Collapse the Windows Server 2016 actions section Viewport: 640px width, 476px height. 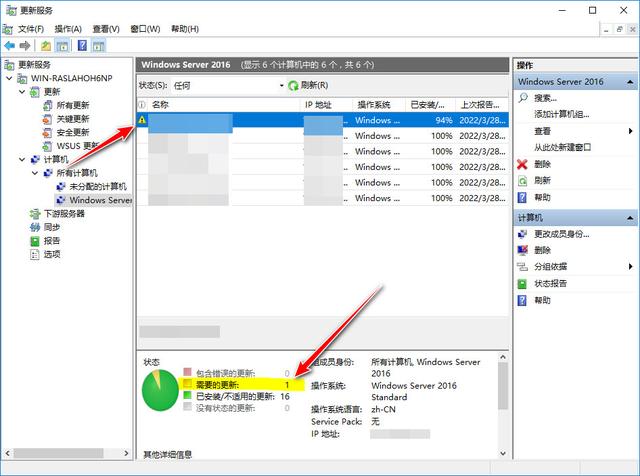[630, 82]
